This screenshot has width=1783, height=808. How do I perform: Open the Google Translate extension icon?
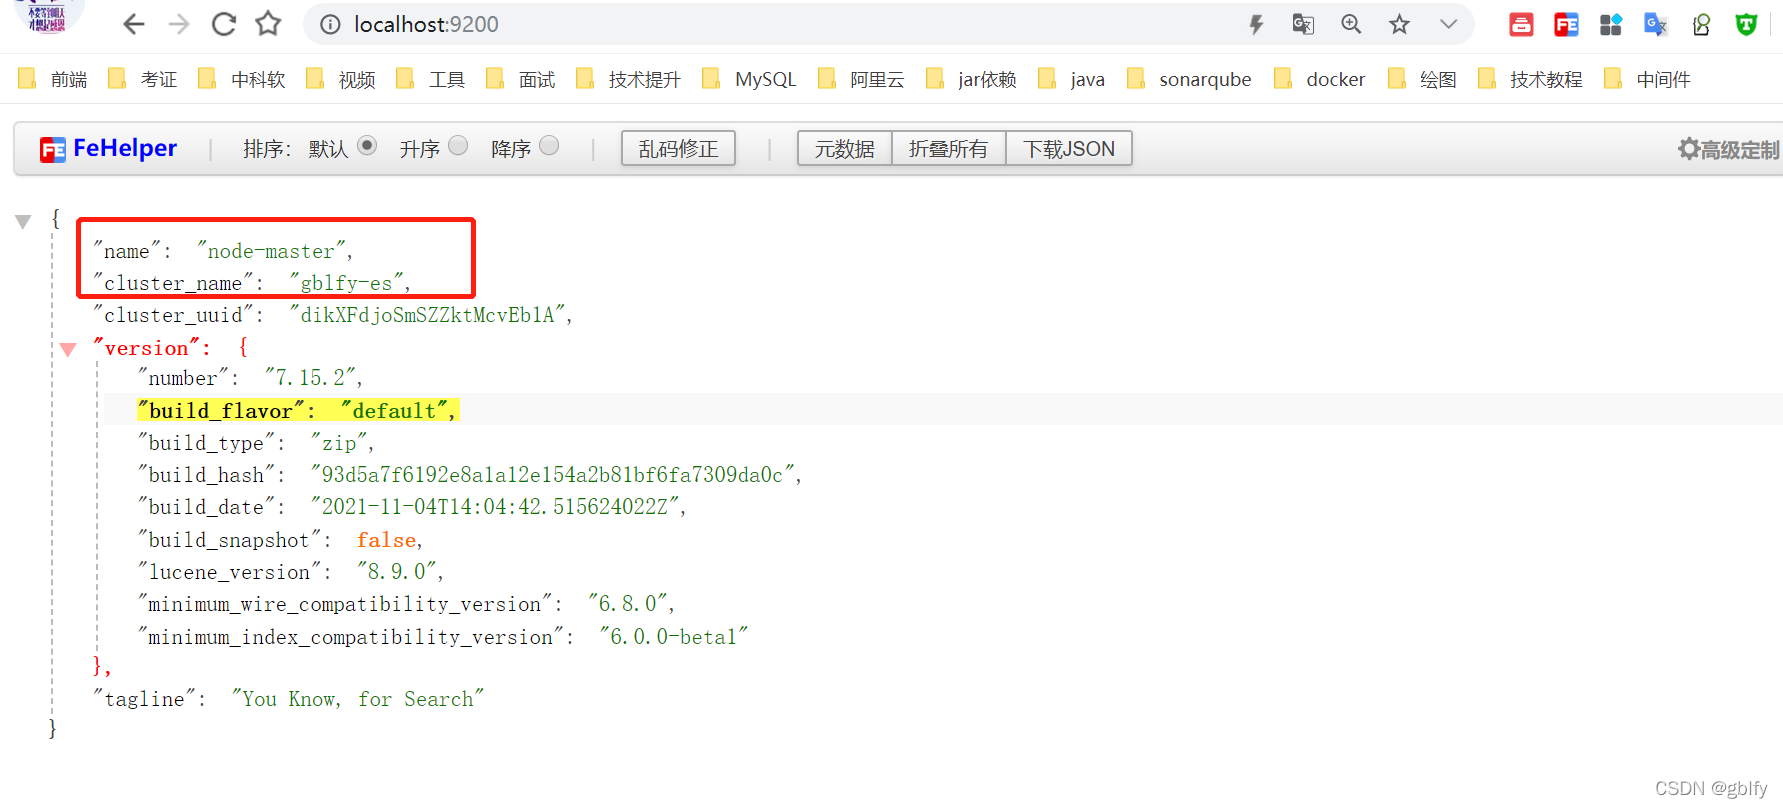[x=1656, y=24]
